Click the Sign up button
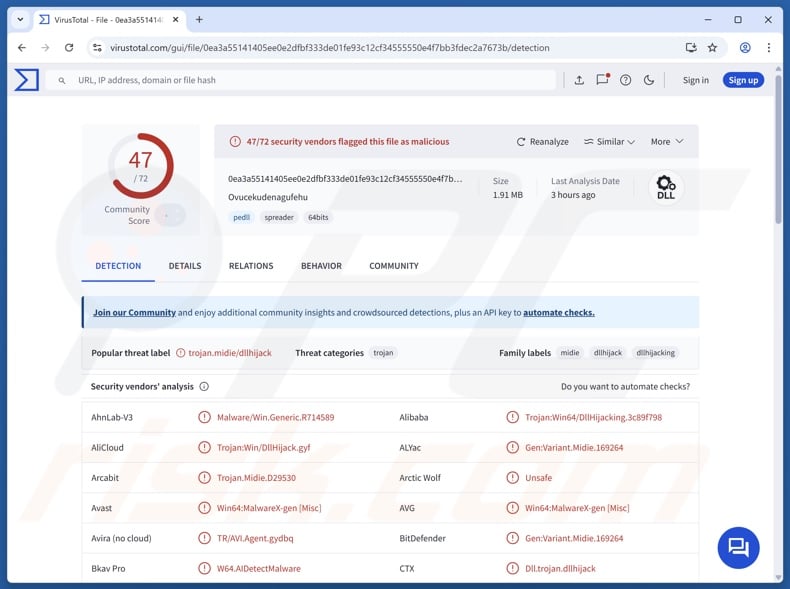 tap(743, 80)
